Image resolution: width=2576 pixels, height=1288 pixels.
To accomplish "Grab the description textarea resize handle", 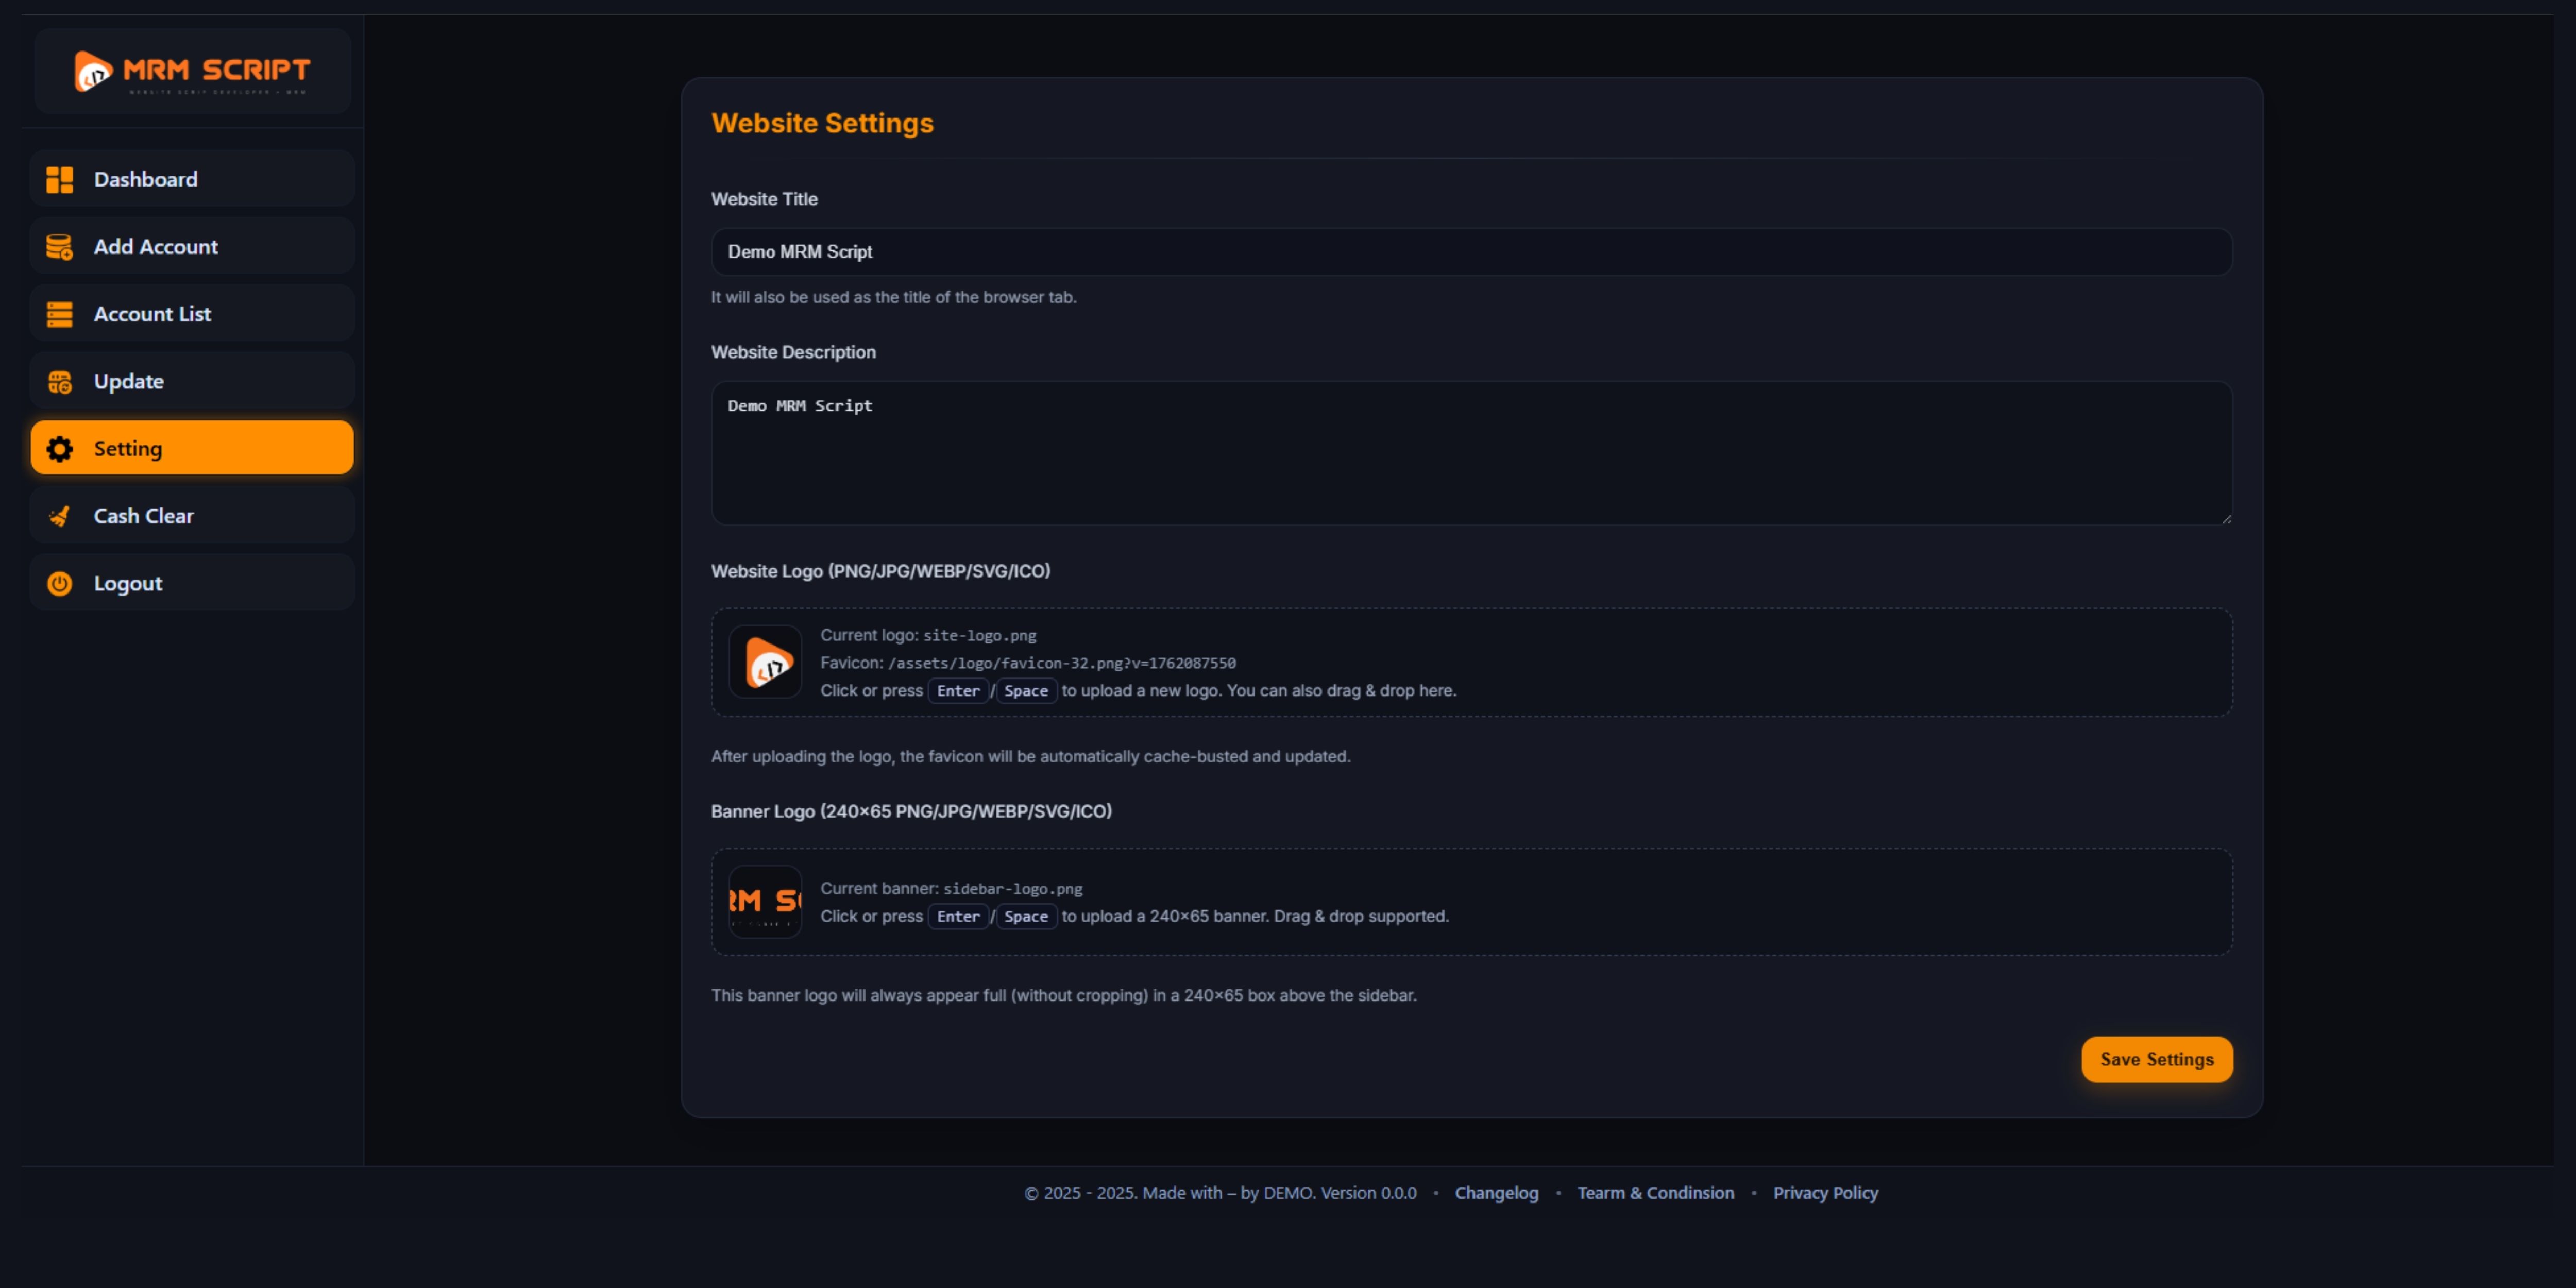I will click(x=2226, y=518).
